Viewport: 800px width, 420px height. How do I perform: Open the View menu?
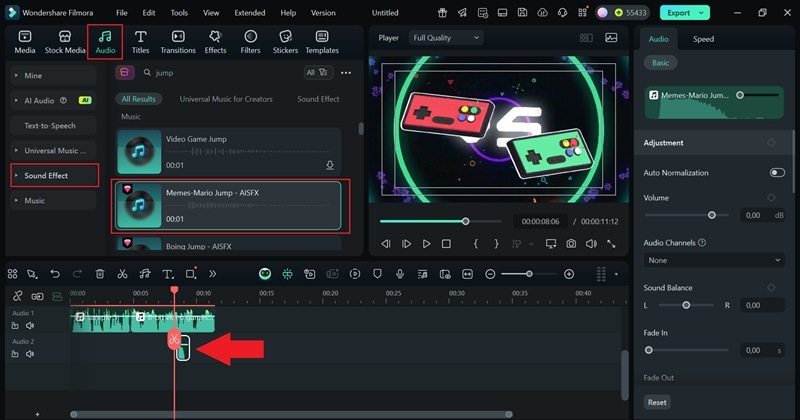(211, 13)
